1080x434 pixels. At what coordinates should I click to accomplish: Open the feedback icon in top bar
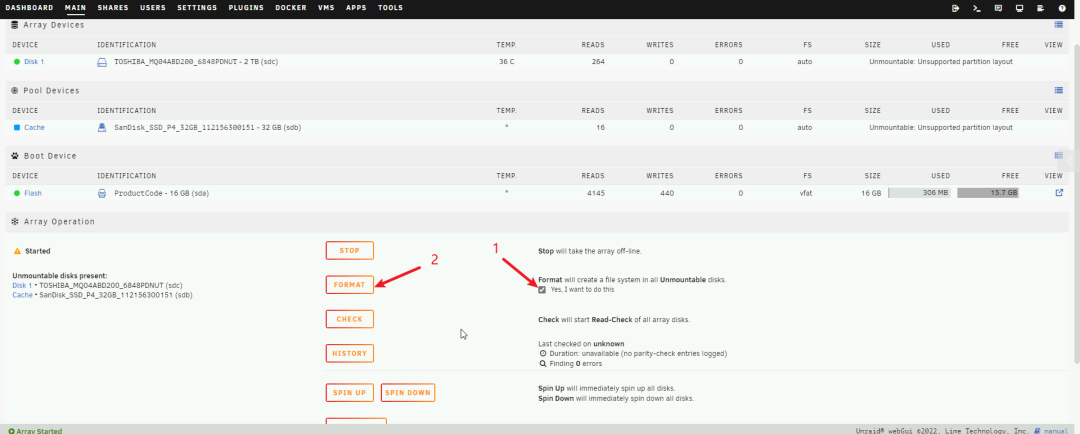pos(997,7)
